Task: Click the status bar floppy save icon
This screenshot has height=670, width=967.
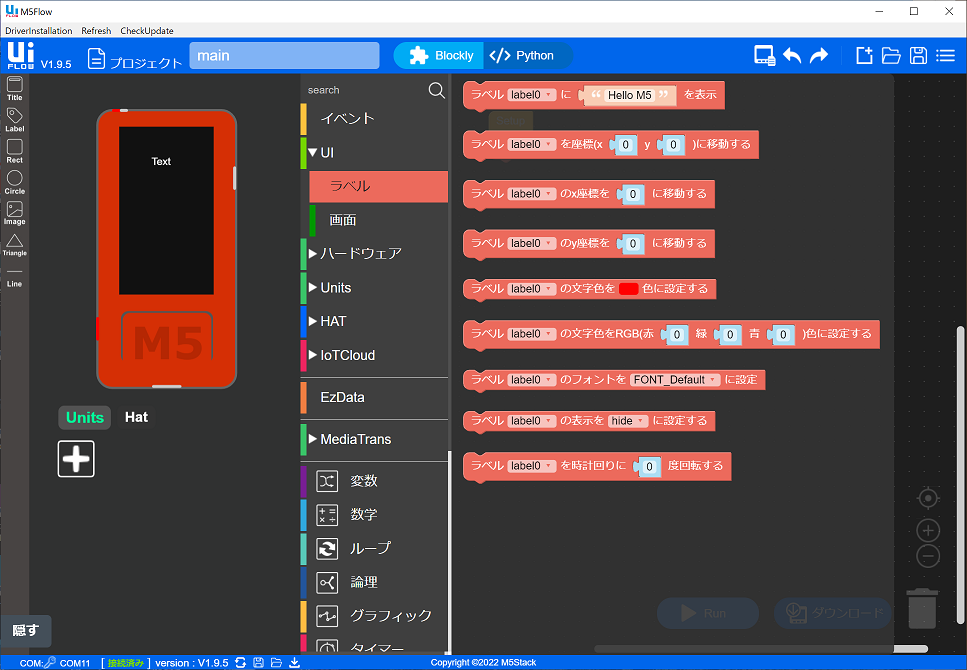Action: click(x=258, y=663)
